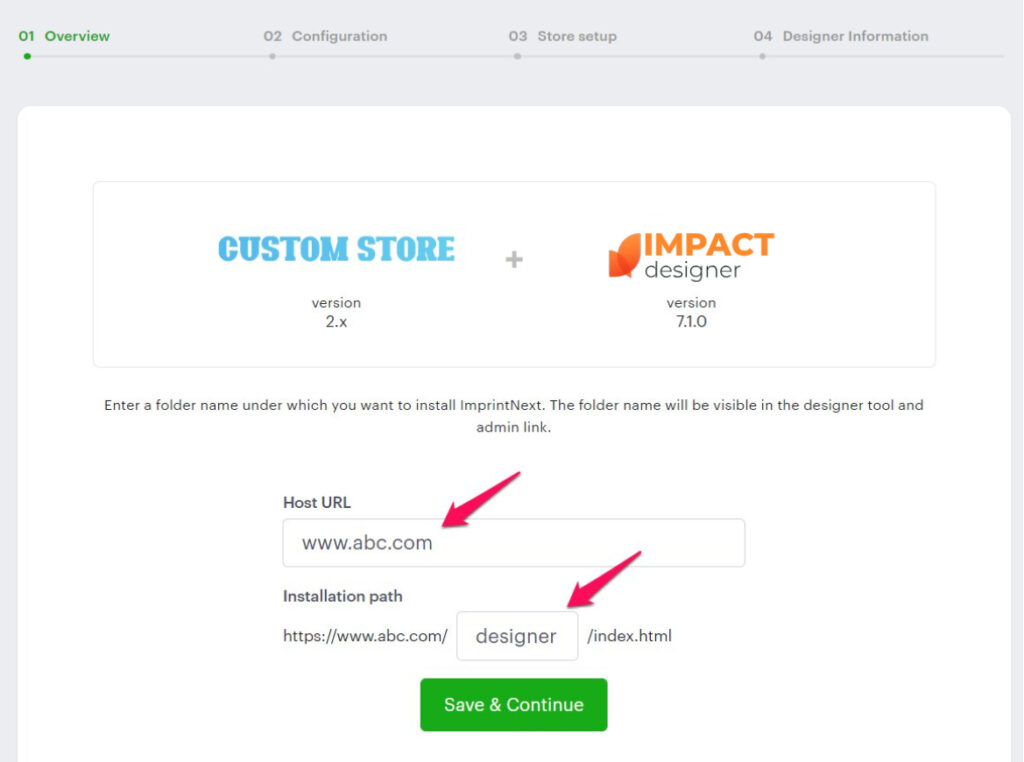Click the Custom Store logo
This screenshot has height=762, width=1024.
[336, 249]
